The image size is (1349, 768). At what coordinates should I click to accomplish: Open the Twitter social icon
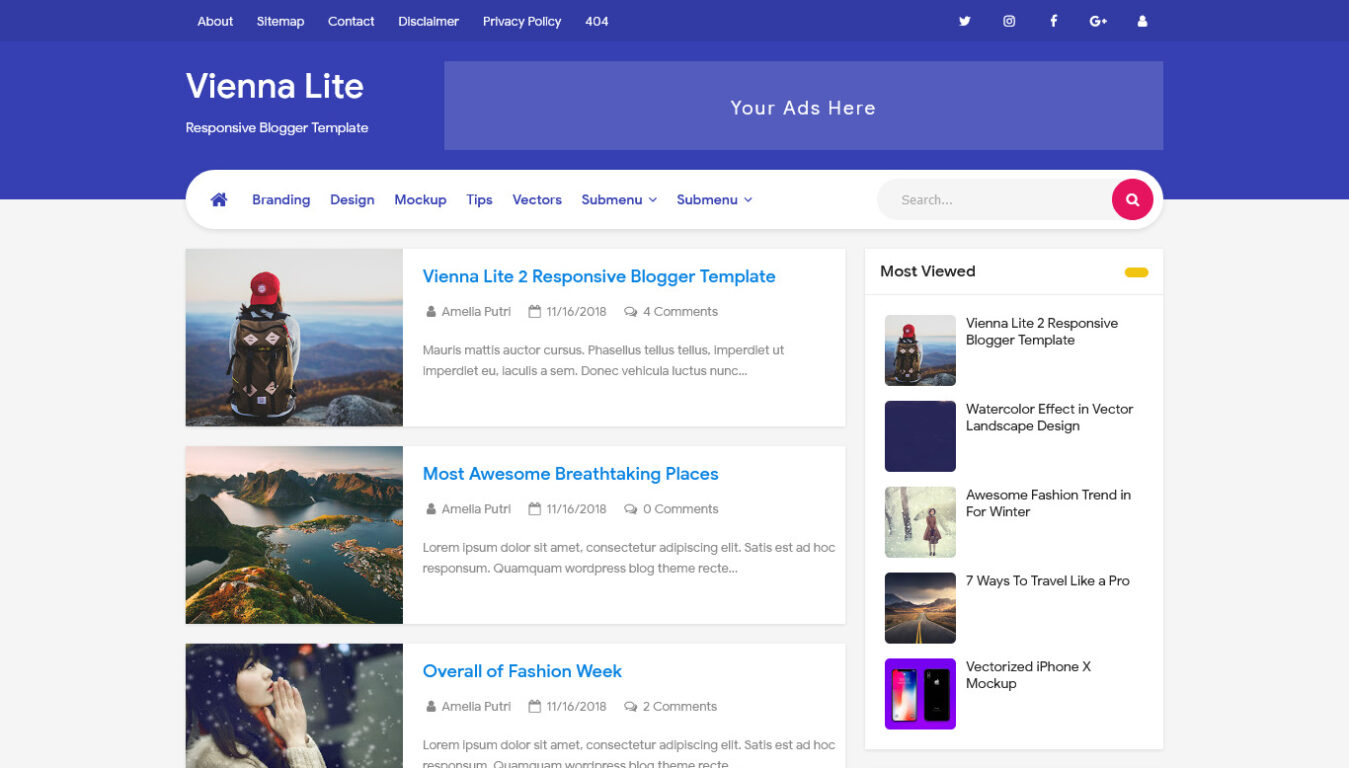(964, 21)
